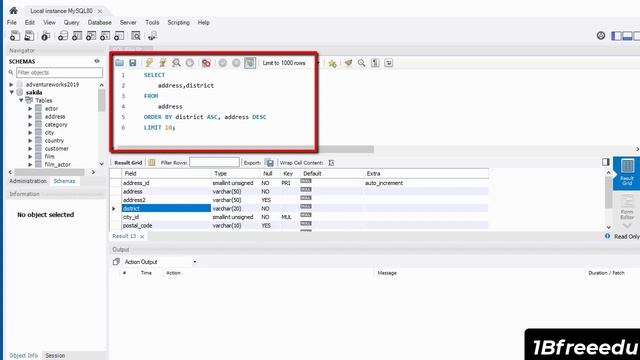Rollback the transaction icon
Image resolution: width=640 pixels, height=360 pixels.
click(x=236, y=63)
